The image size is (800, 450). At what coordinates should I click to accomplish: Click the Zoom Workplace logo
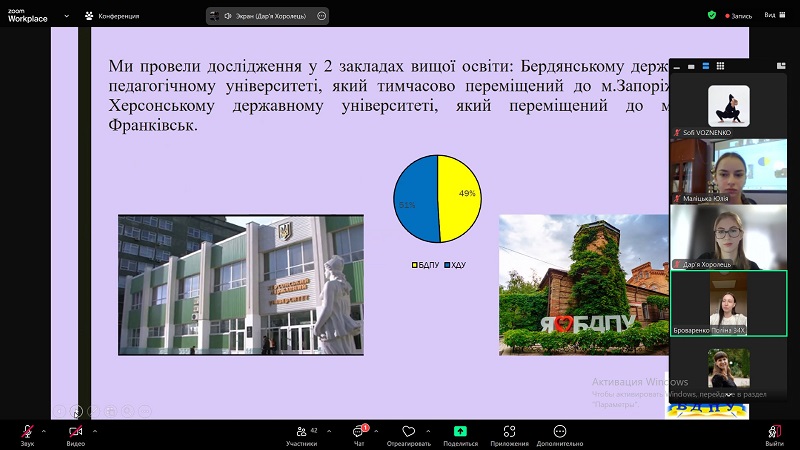28,16
